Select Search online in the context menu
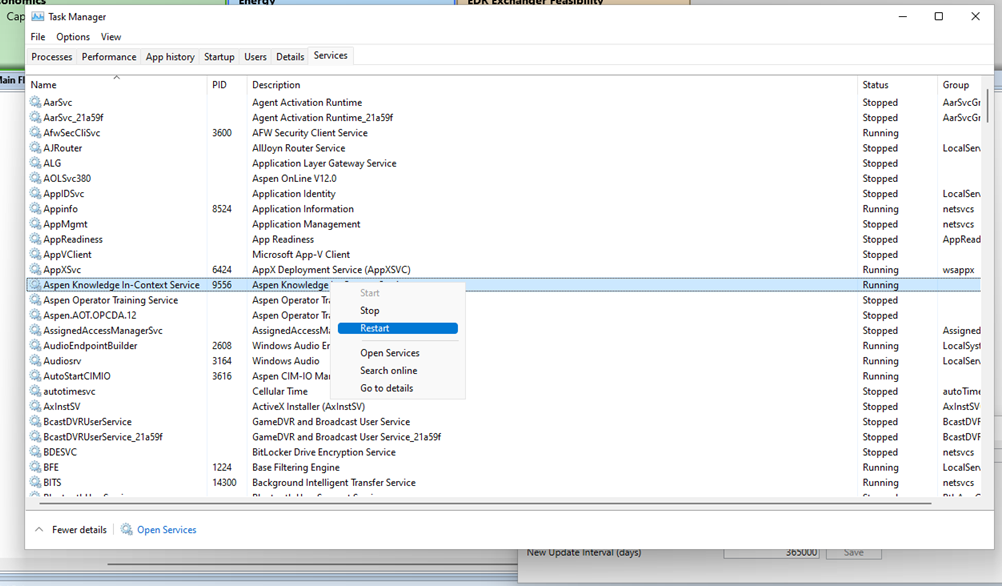1002x586 pixels. tap(389, 371)
